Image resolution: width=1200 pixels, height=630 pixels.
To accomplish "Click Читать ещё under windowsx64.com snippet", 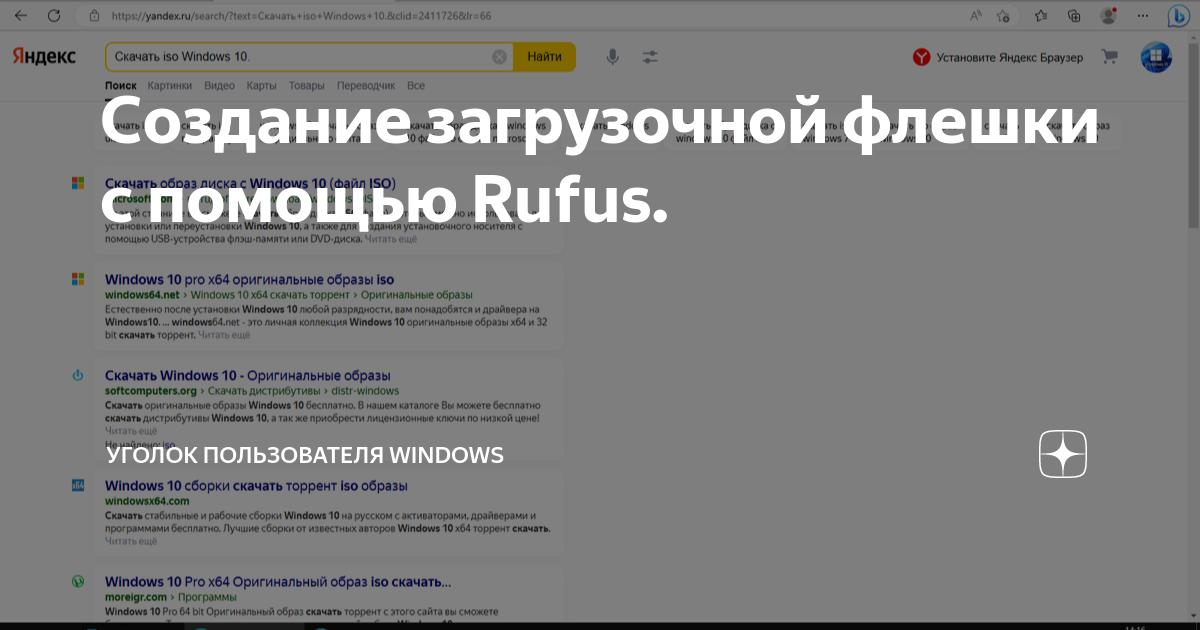I will (x=131, y=541).
